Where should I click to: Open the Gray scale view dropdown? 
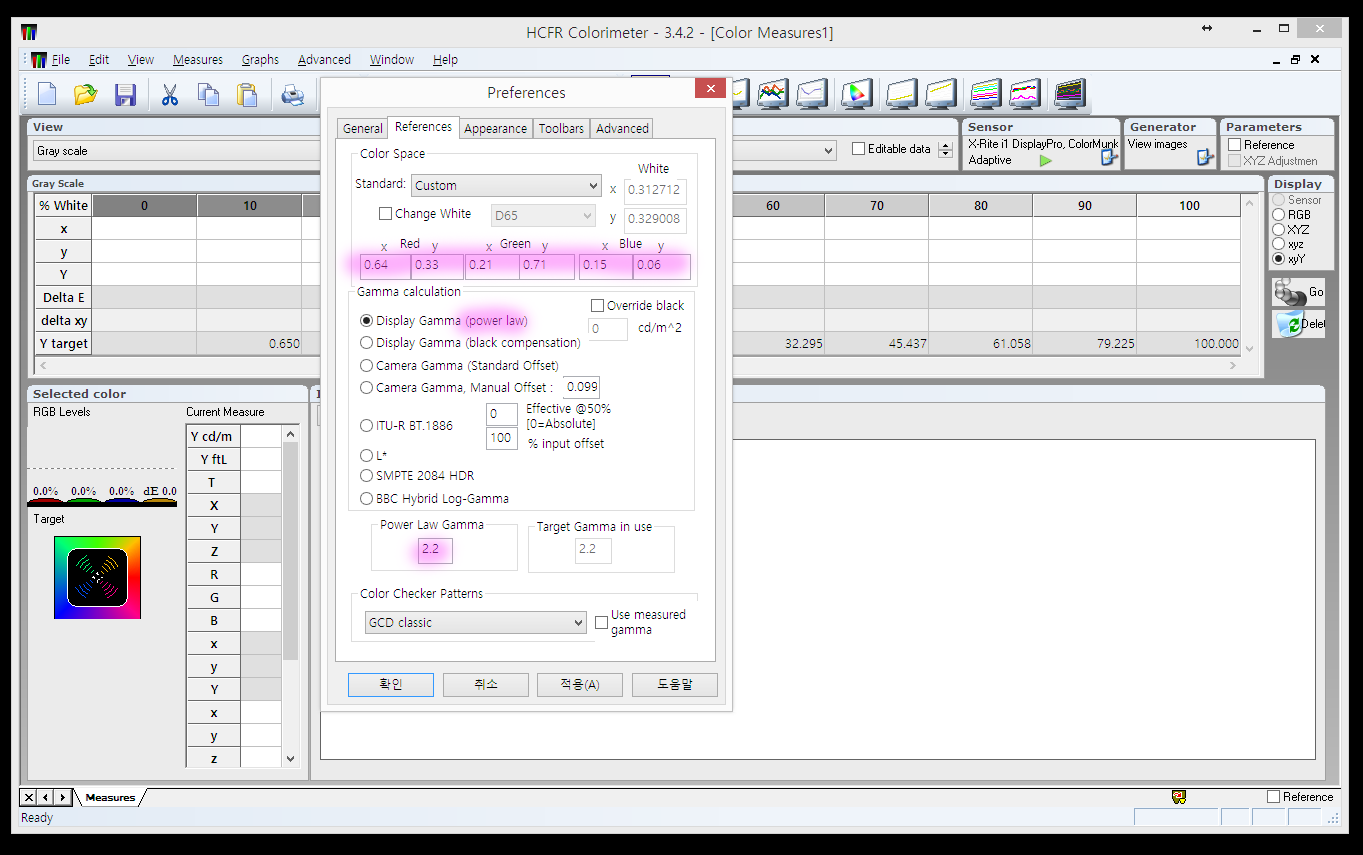[x=827, y=151]
